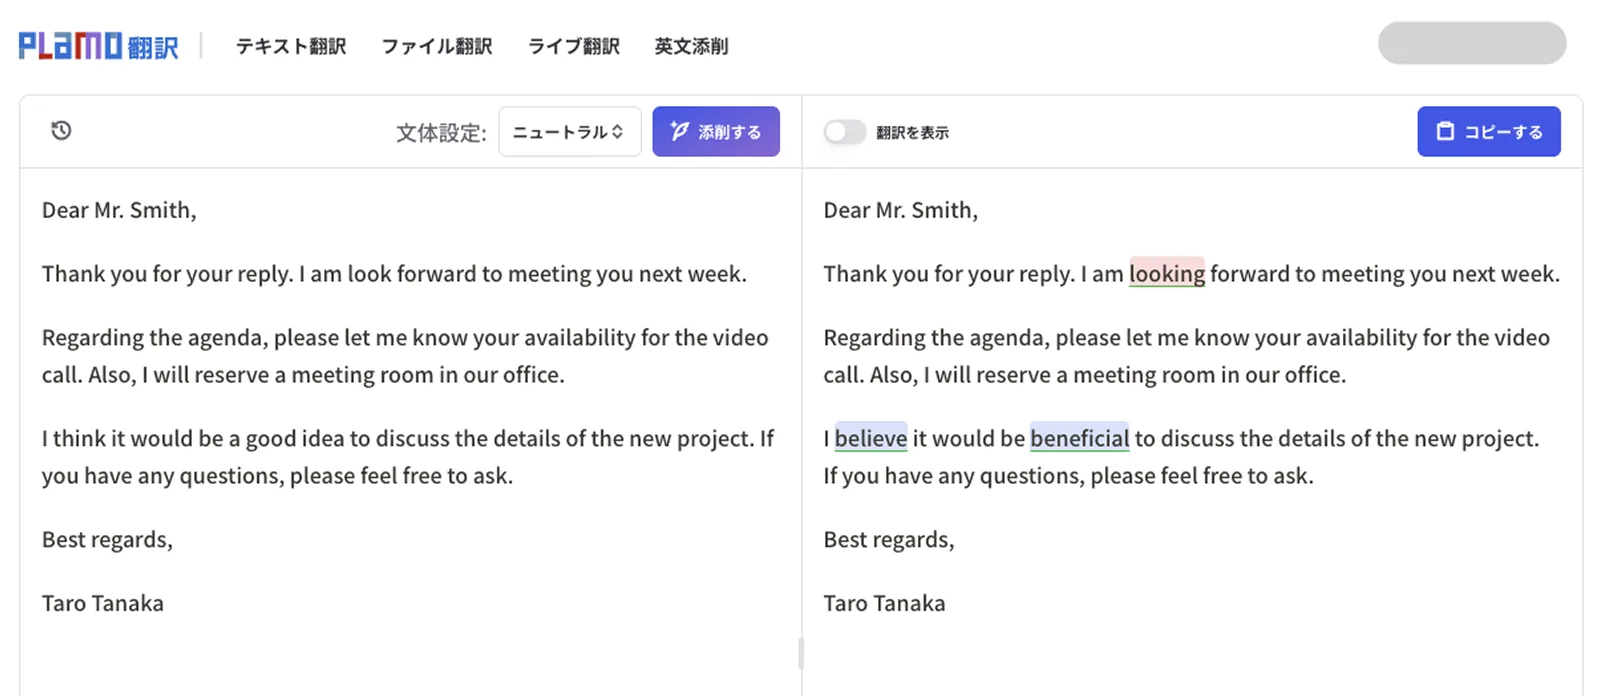The width and height of the screenshot is (1600, 696).
Task: Click the highlighted word "believe"
Action: [x=871, y=438]
